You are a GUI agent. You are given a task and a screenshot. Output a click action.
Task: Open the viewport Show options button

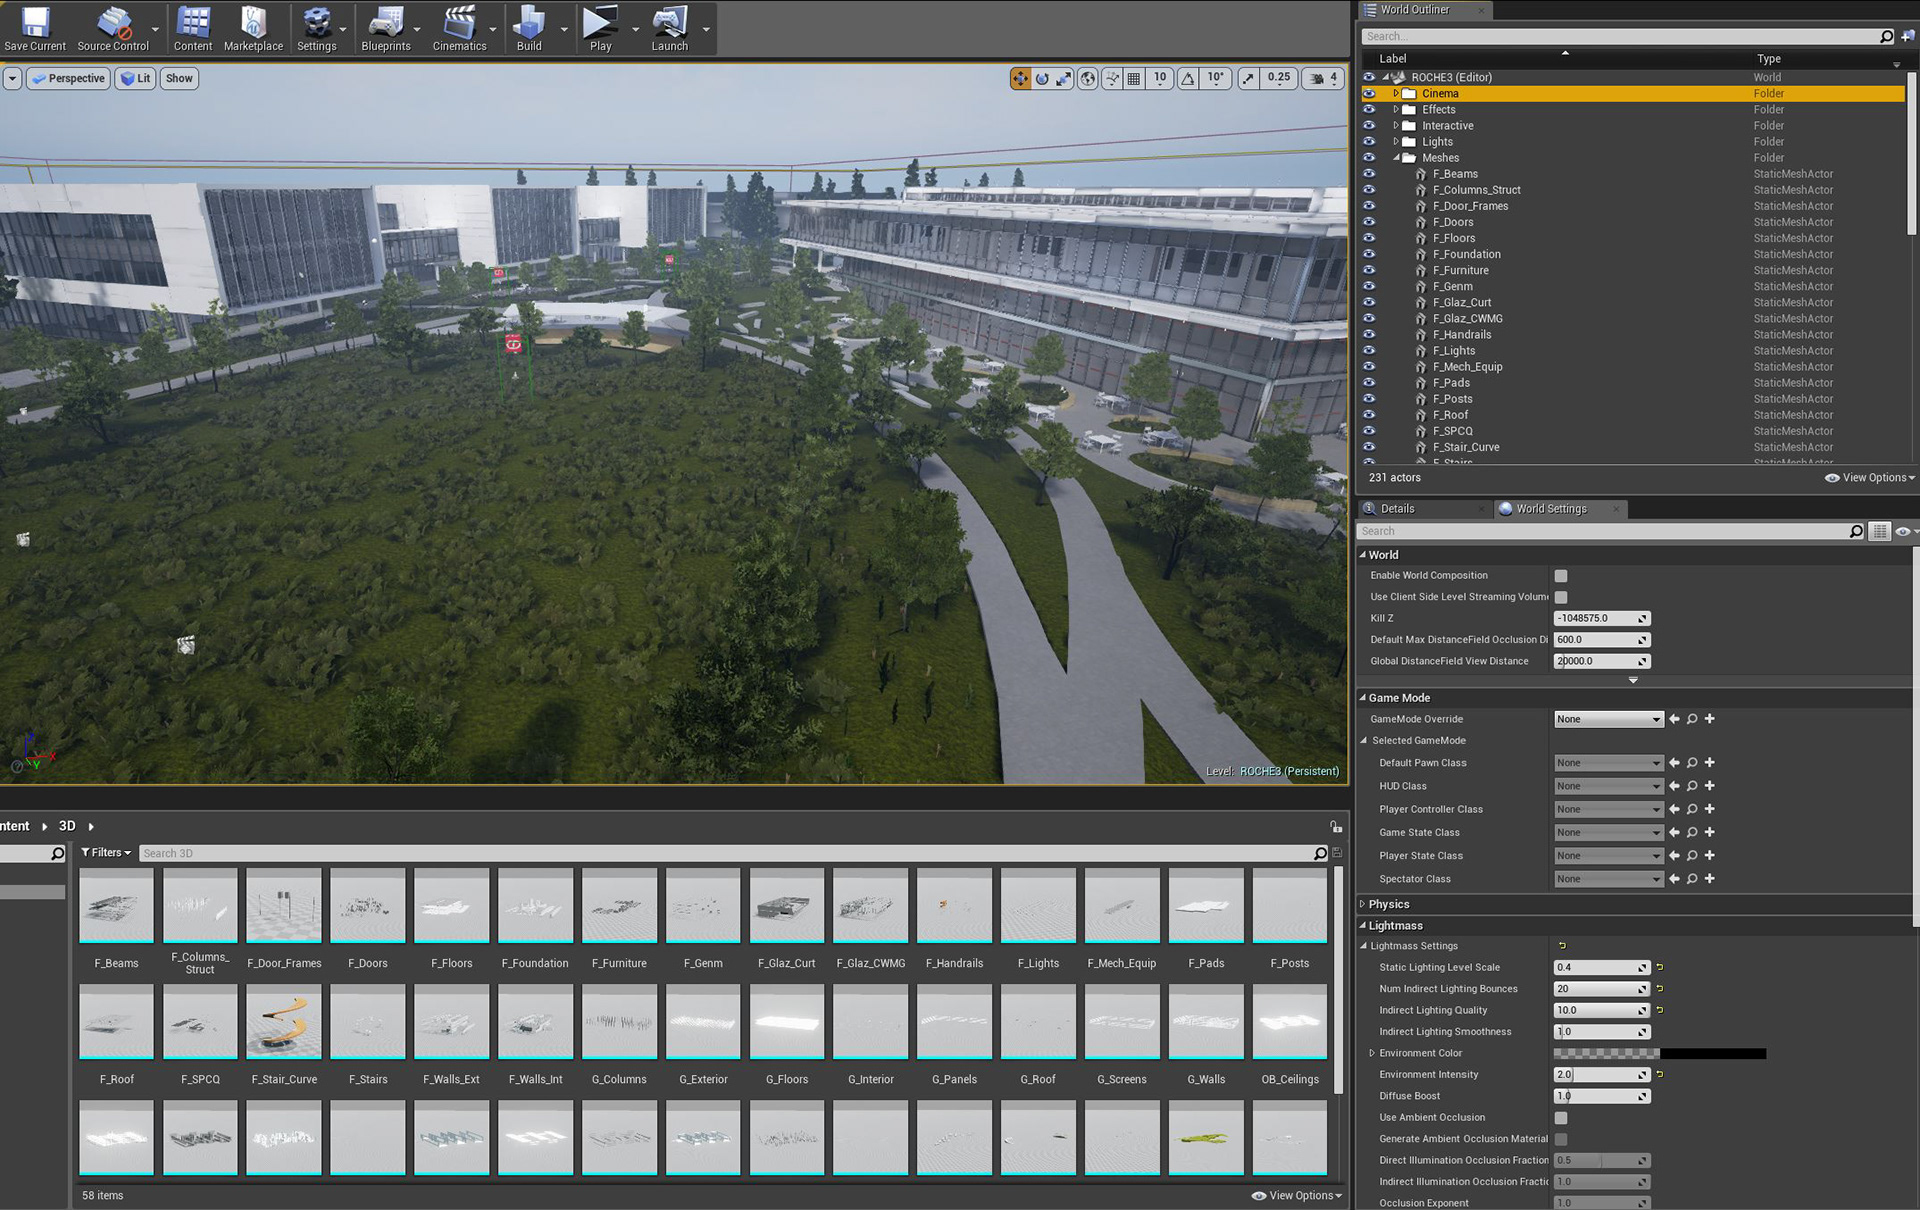coord(179,78)
